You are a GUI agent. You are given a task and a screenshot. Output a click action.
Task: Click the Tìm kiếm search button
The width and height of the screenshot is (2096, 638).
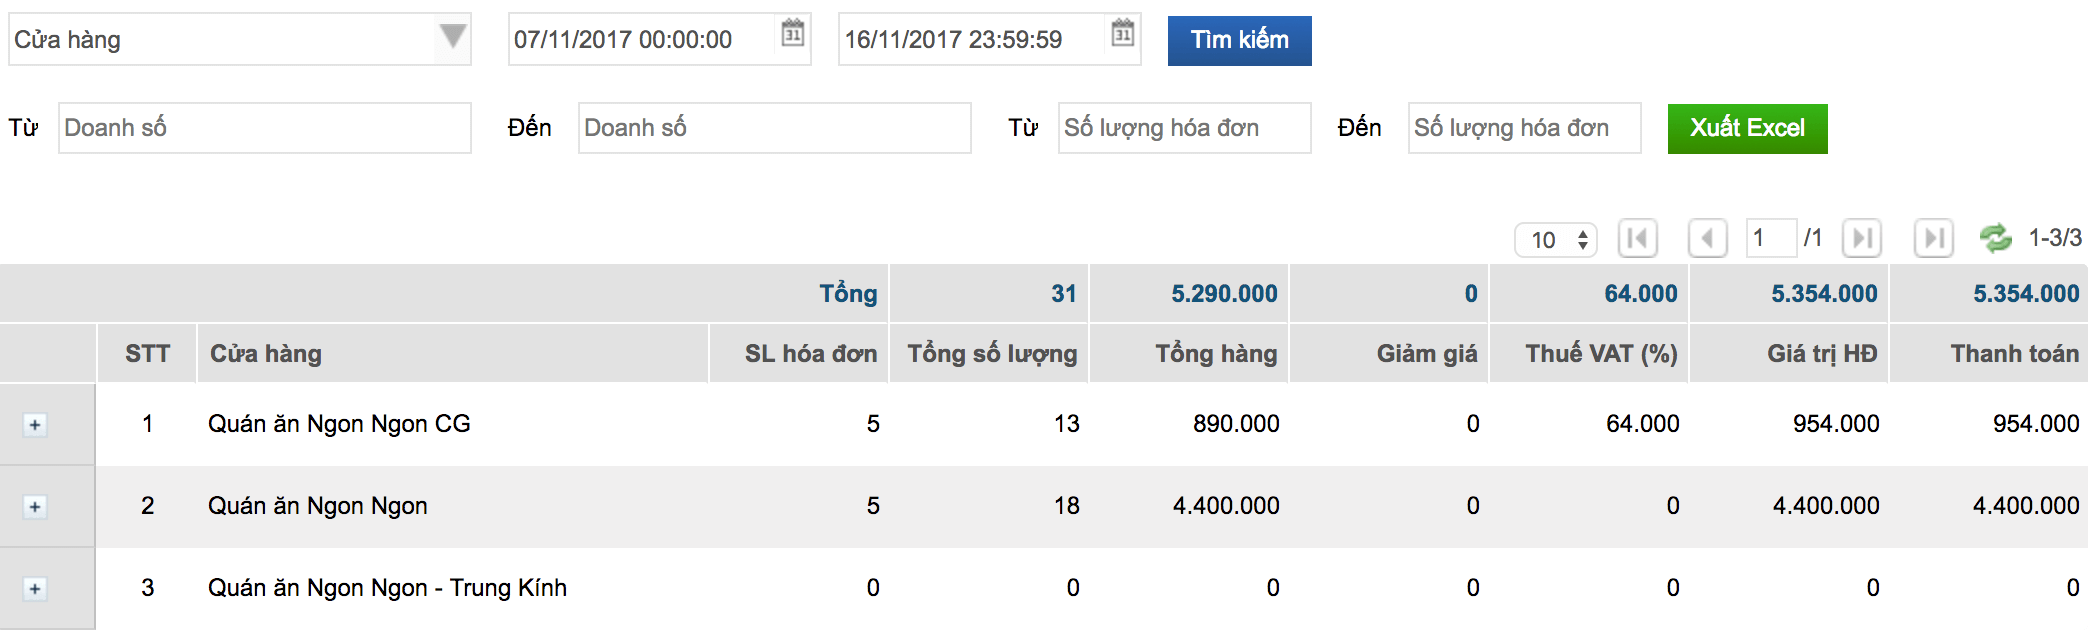(1239, 40)
